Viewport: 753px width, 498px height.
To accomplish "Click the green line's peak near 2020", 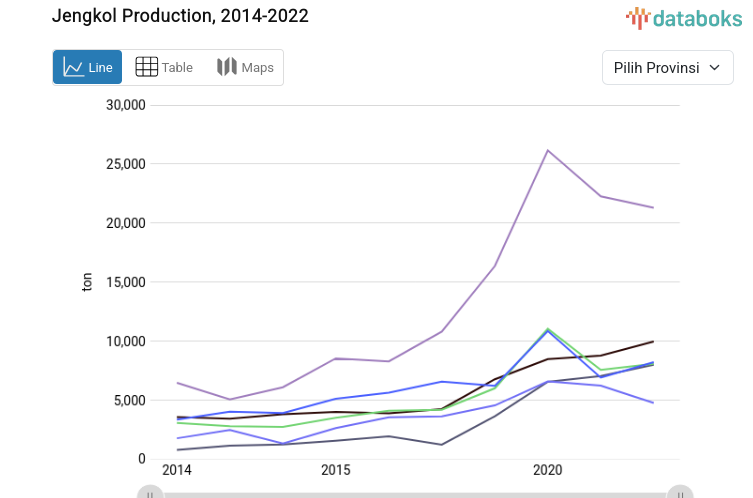I will (x=548, y=328).
